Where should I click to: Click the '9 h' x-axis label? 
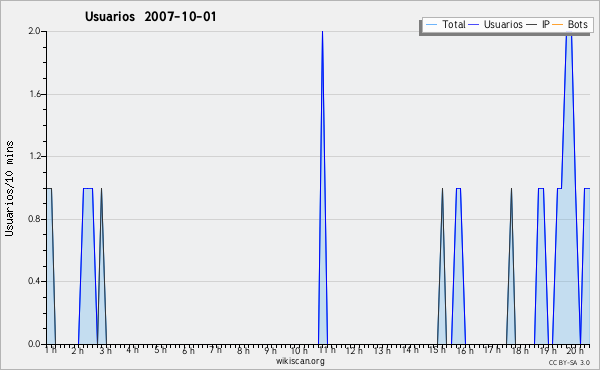(x=270, y=350)
